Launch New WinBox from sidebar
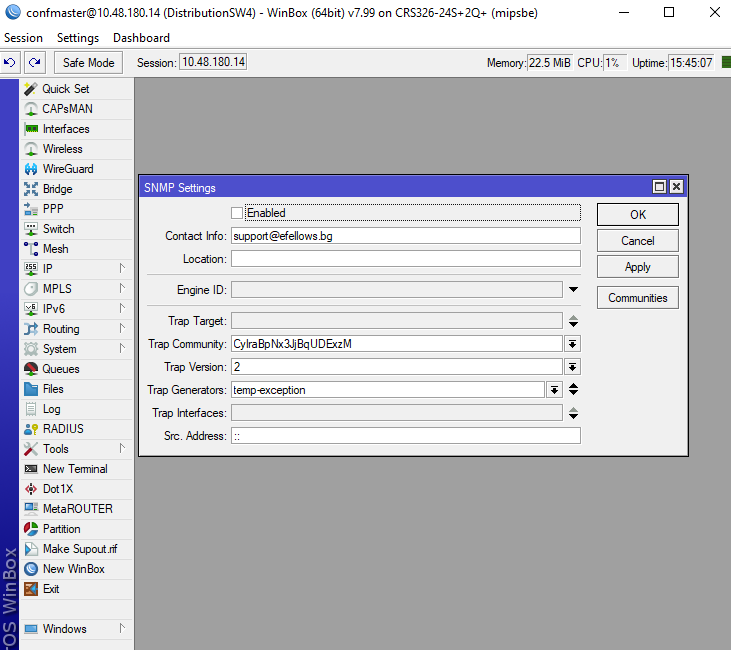 [x=74, y=569]
